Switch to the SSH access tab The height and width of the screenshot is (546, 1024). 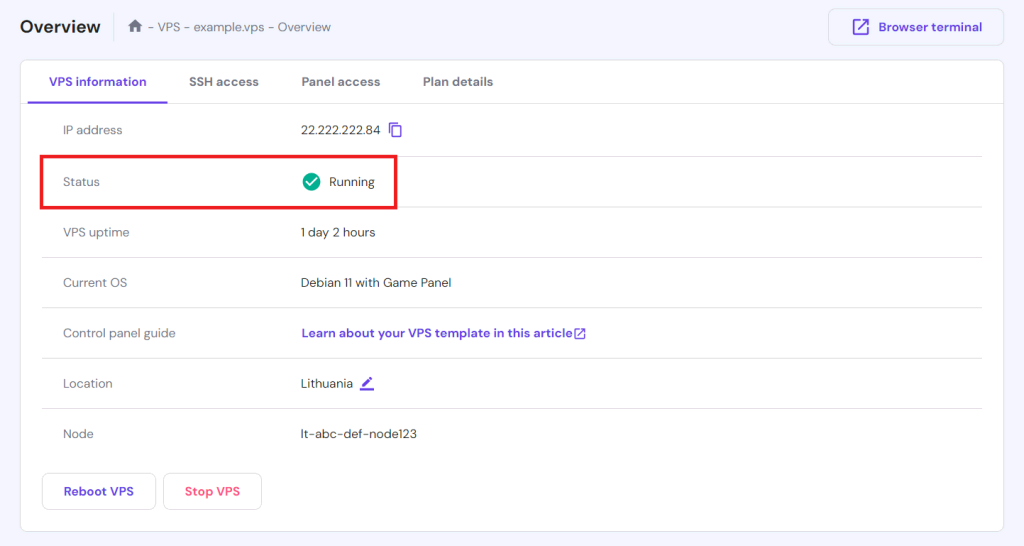tap(224, 82)
